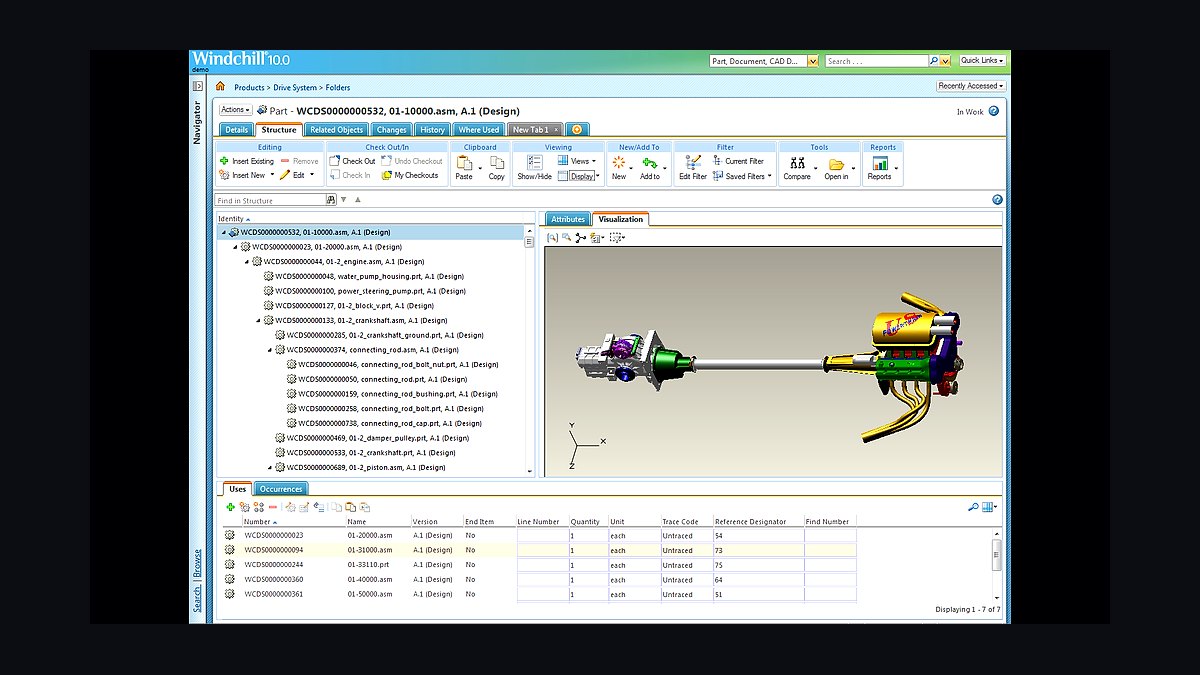
Task: Click the Add to icon
Action: pos(650,162)
